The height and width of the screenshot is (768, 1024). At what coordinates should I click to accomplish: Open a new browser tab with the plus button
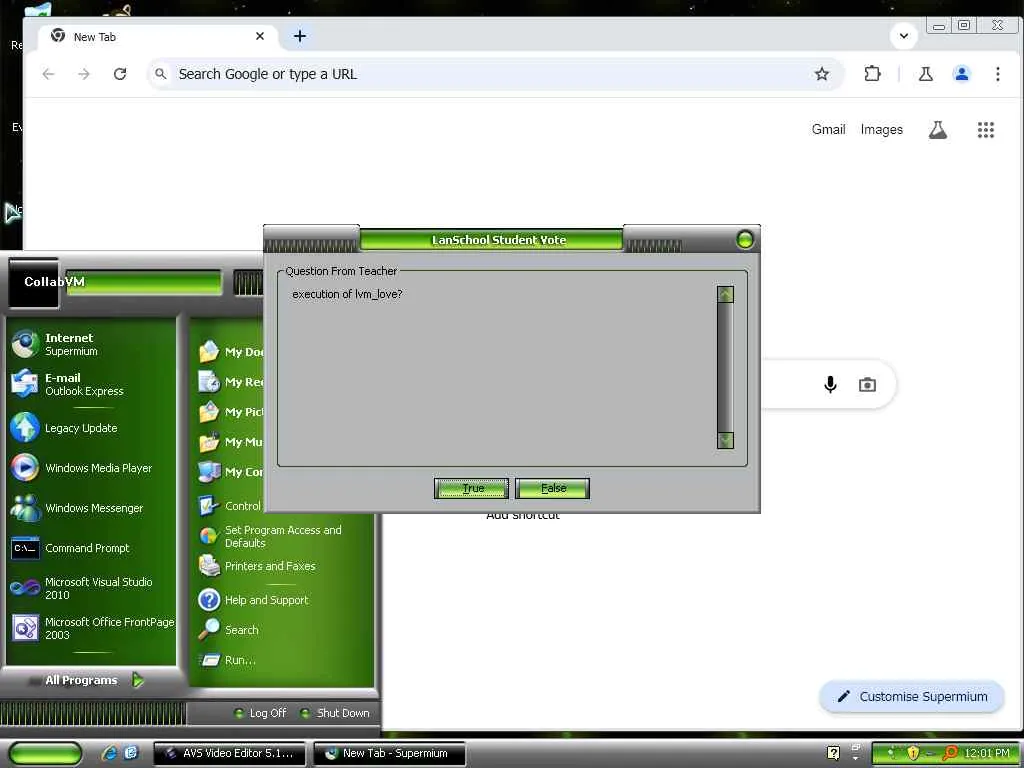tap(300, 37)
